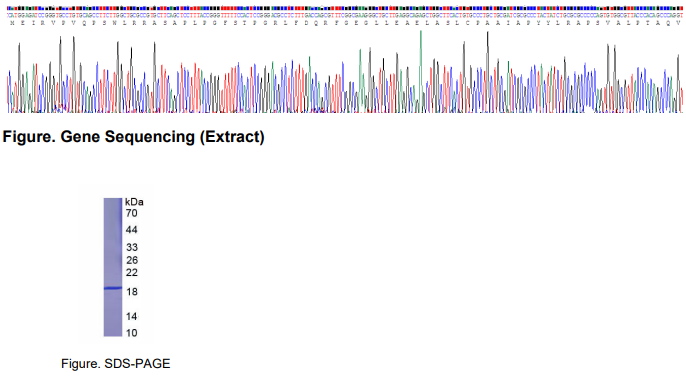The height and width of the screenshot is (377, 686).
Task: Click the 70 kDa marker label
Action: pos(132,213)
